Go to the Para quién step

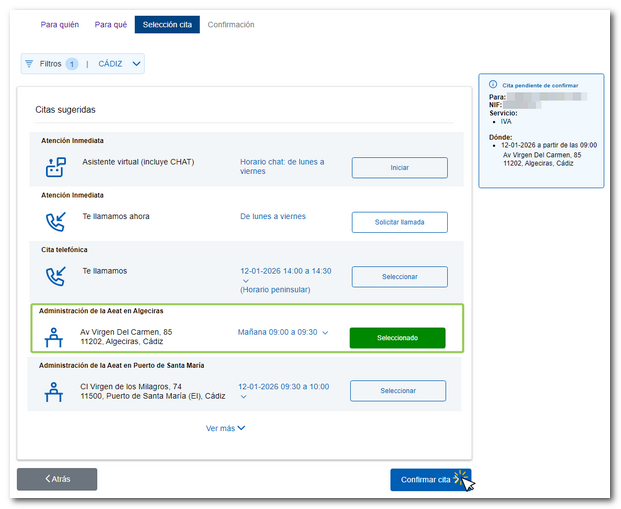tap(57, 24)
